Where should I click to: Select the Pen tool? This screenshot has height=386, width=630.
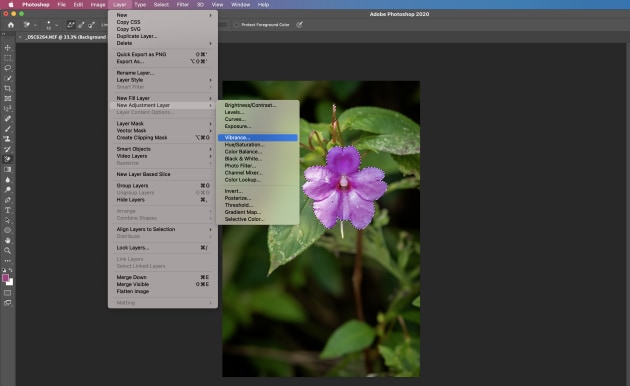(x=8, y=200)
